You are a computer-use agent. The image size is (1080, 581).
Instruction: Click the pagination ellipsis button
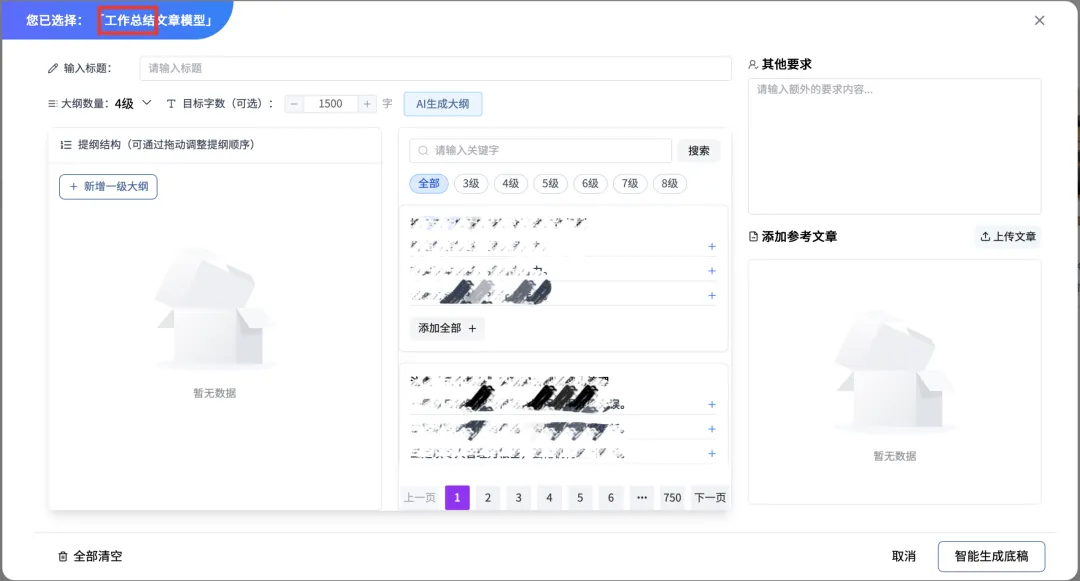pyautogui.click(x=642, y=498)
